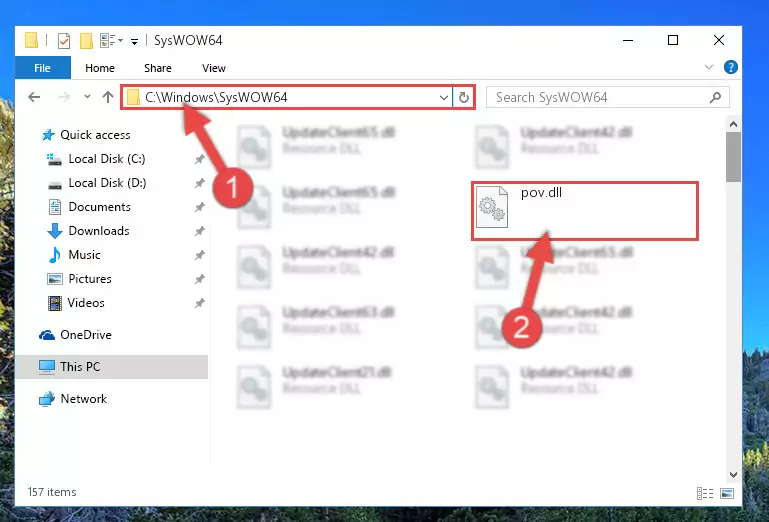Click the Search SysWOW64 field

(608, 97)
